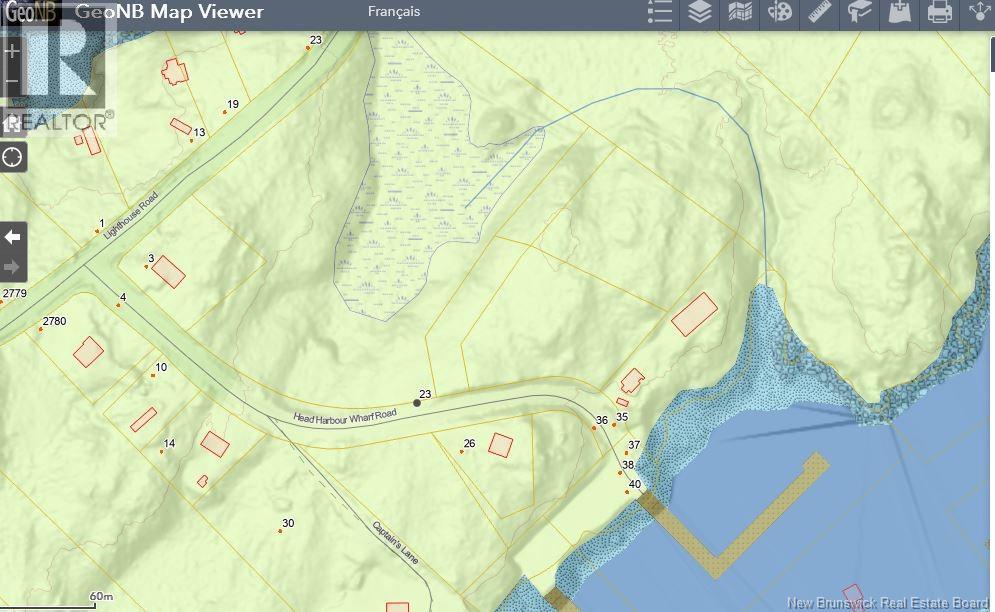Click civic address point 23 on Head Harbour Wharf Road
The image size is (995, 612).
417,403
